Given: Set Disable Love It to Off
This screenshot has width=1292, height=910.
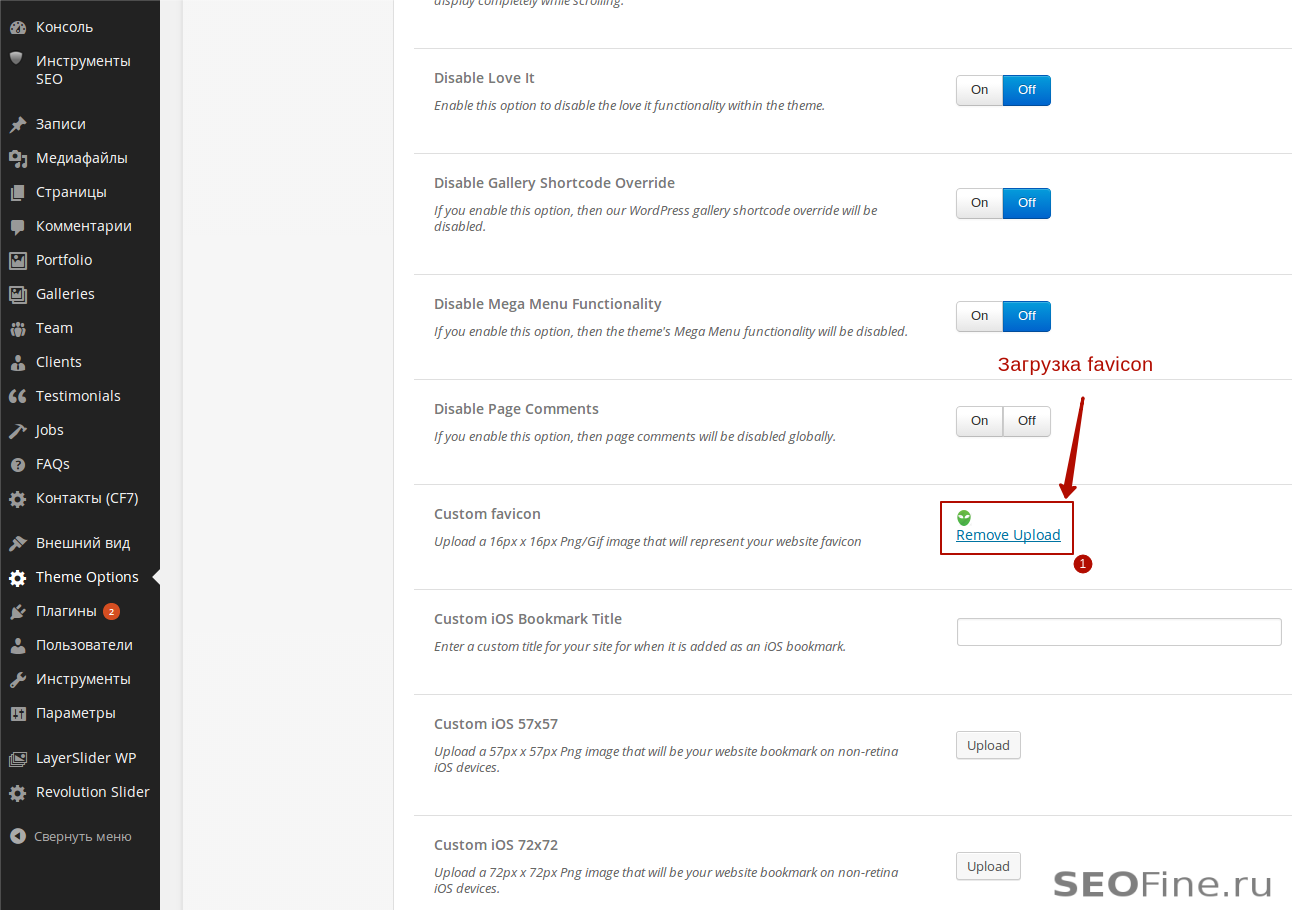Looking at the screenshot, I should [x=1027, y=90].
